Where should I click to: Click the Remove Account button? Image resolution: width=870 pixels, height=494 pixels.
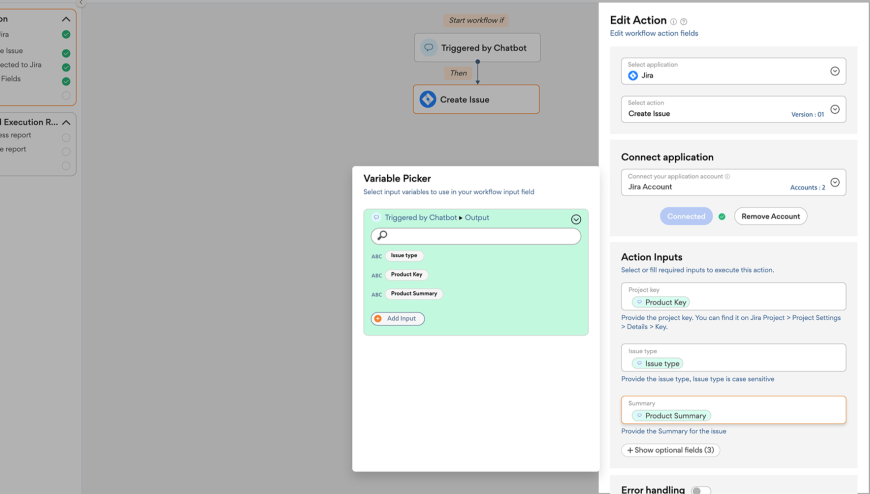tap(770, 216)
